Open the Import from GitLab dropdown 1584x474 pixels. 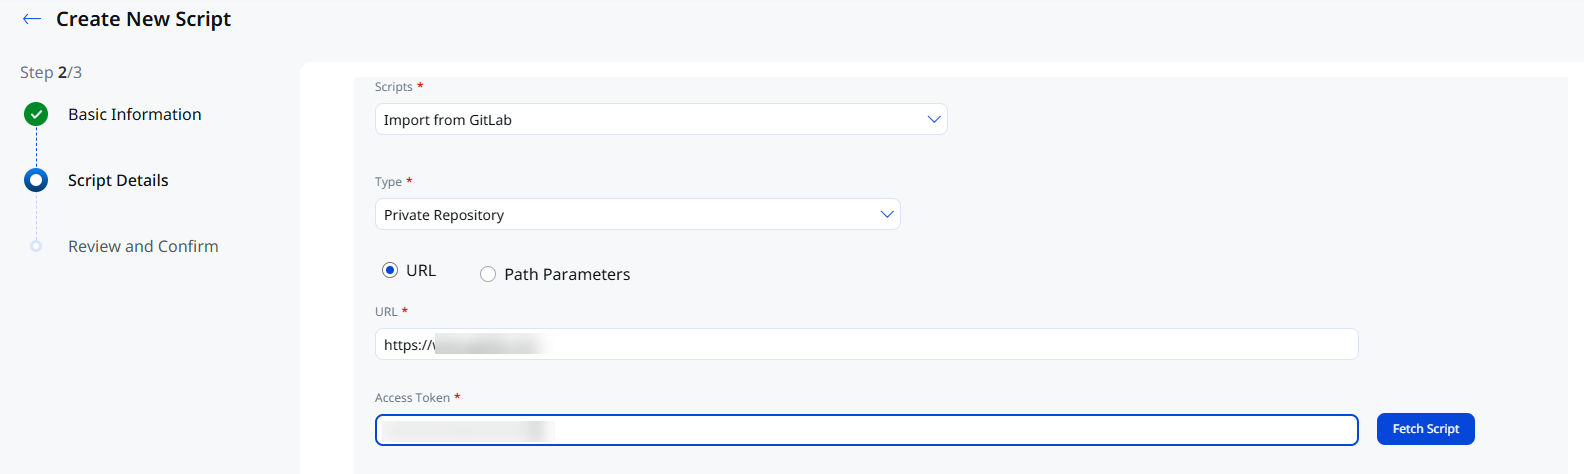[x=661, y=119]
